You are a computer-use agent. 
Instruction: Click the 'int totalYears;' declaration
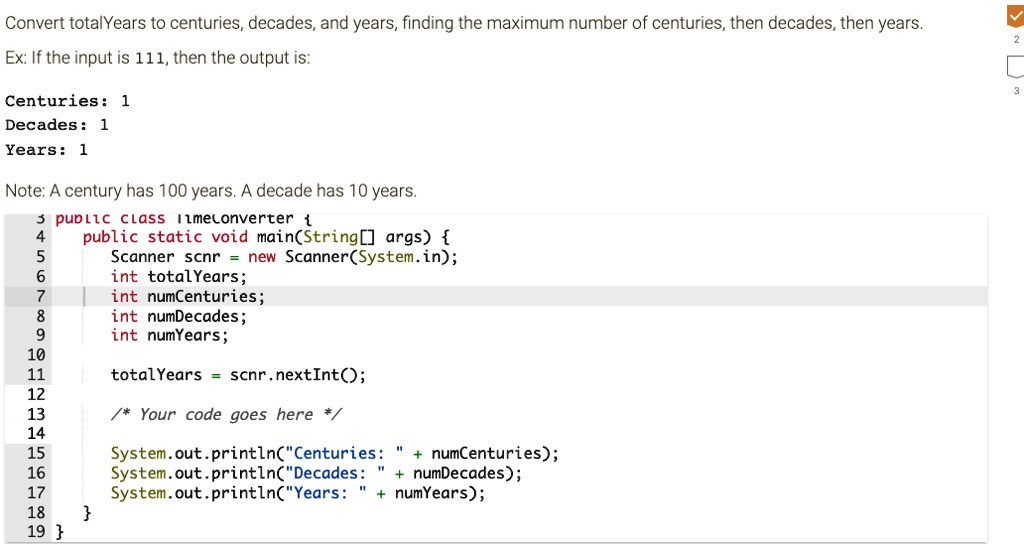click(x=178, y=276)
